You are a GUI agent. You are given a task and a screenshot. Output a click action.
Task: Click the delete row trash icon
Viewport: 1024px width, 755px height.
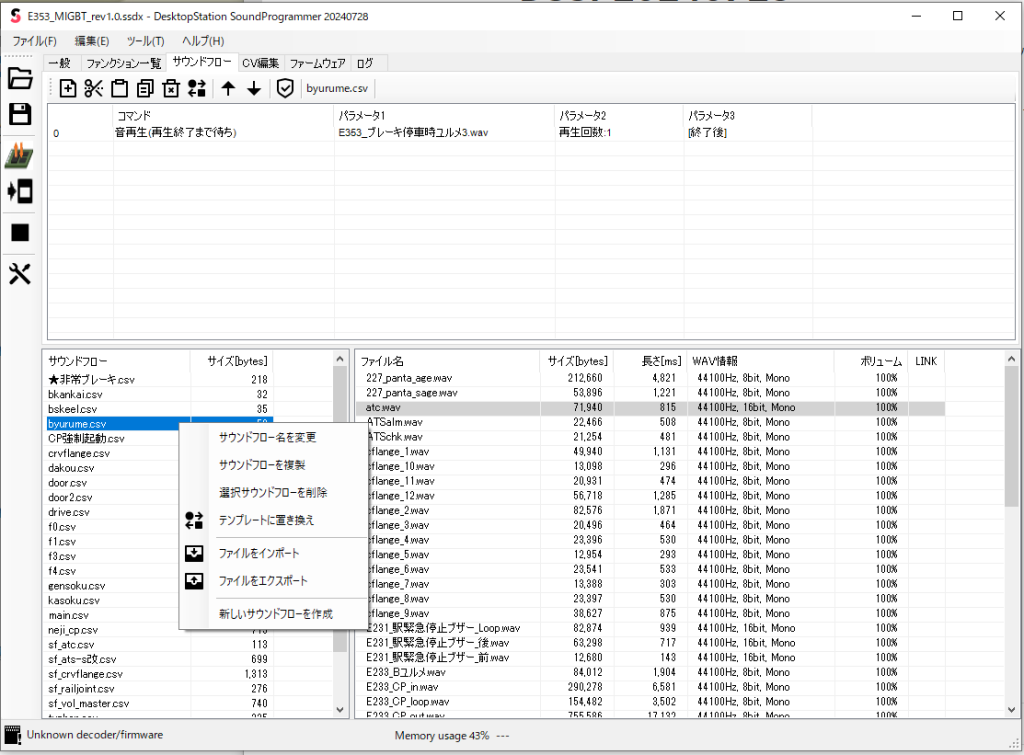(171, 89)
